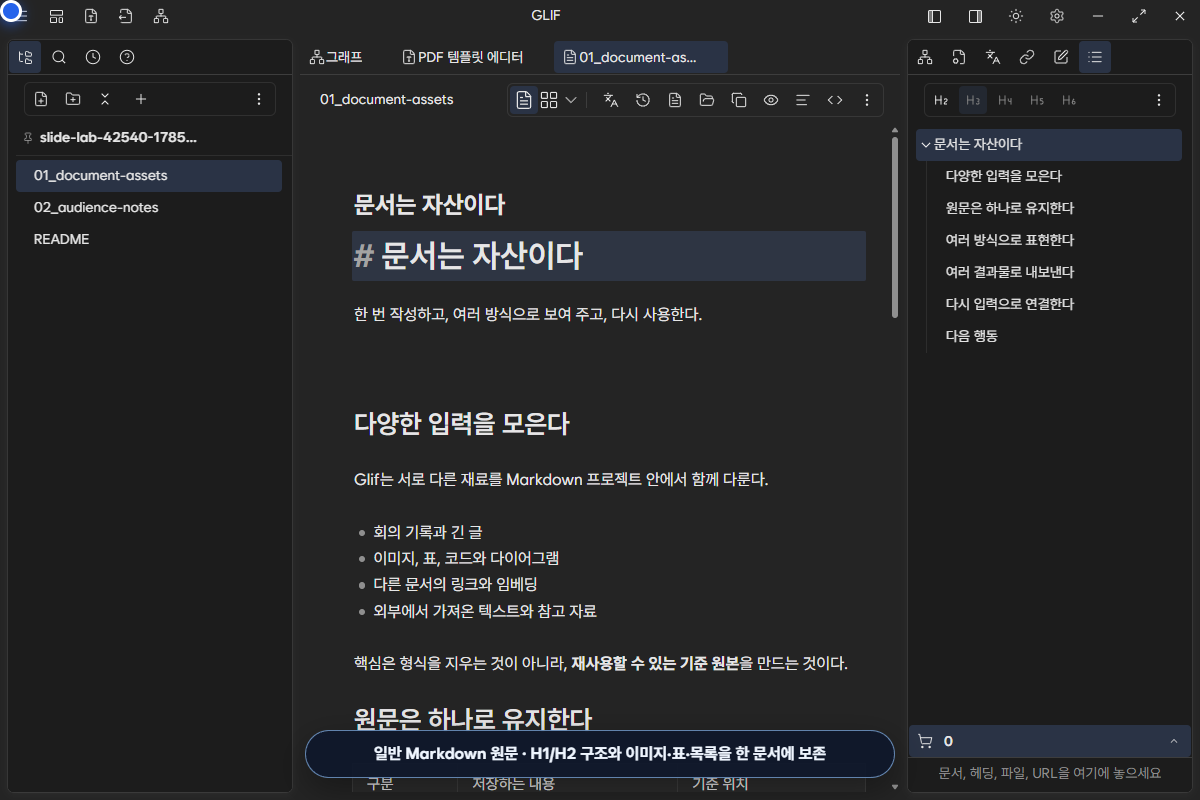
Task: Open the graph hierarchy icon in title bar
Action: pyautogui.click(x=161, y=16)
